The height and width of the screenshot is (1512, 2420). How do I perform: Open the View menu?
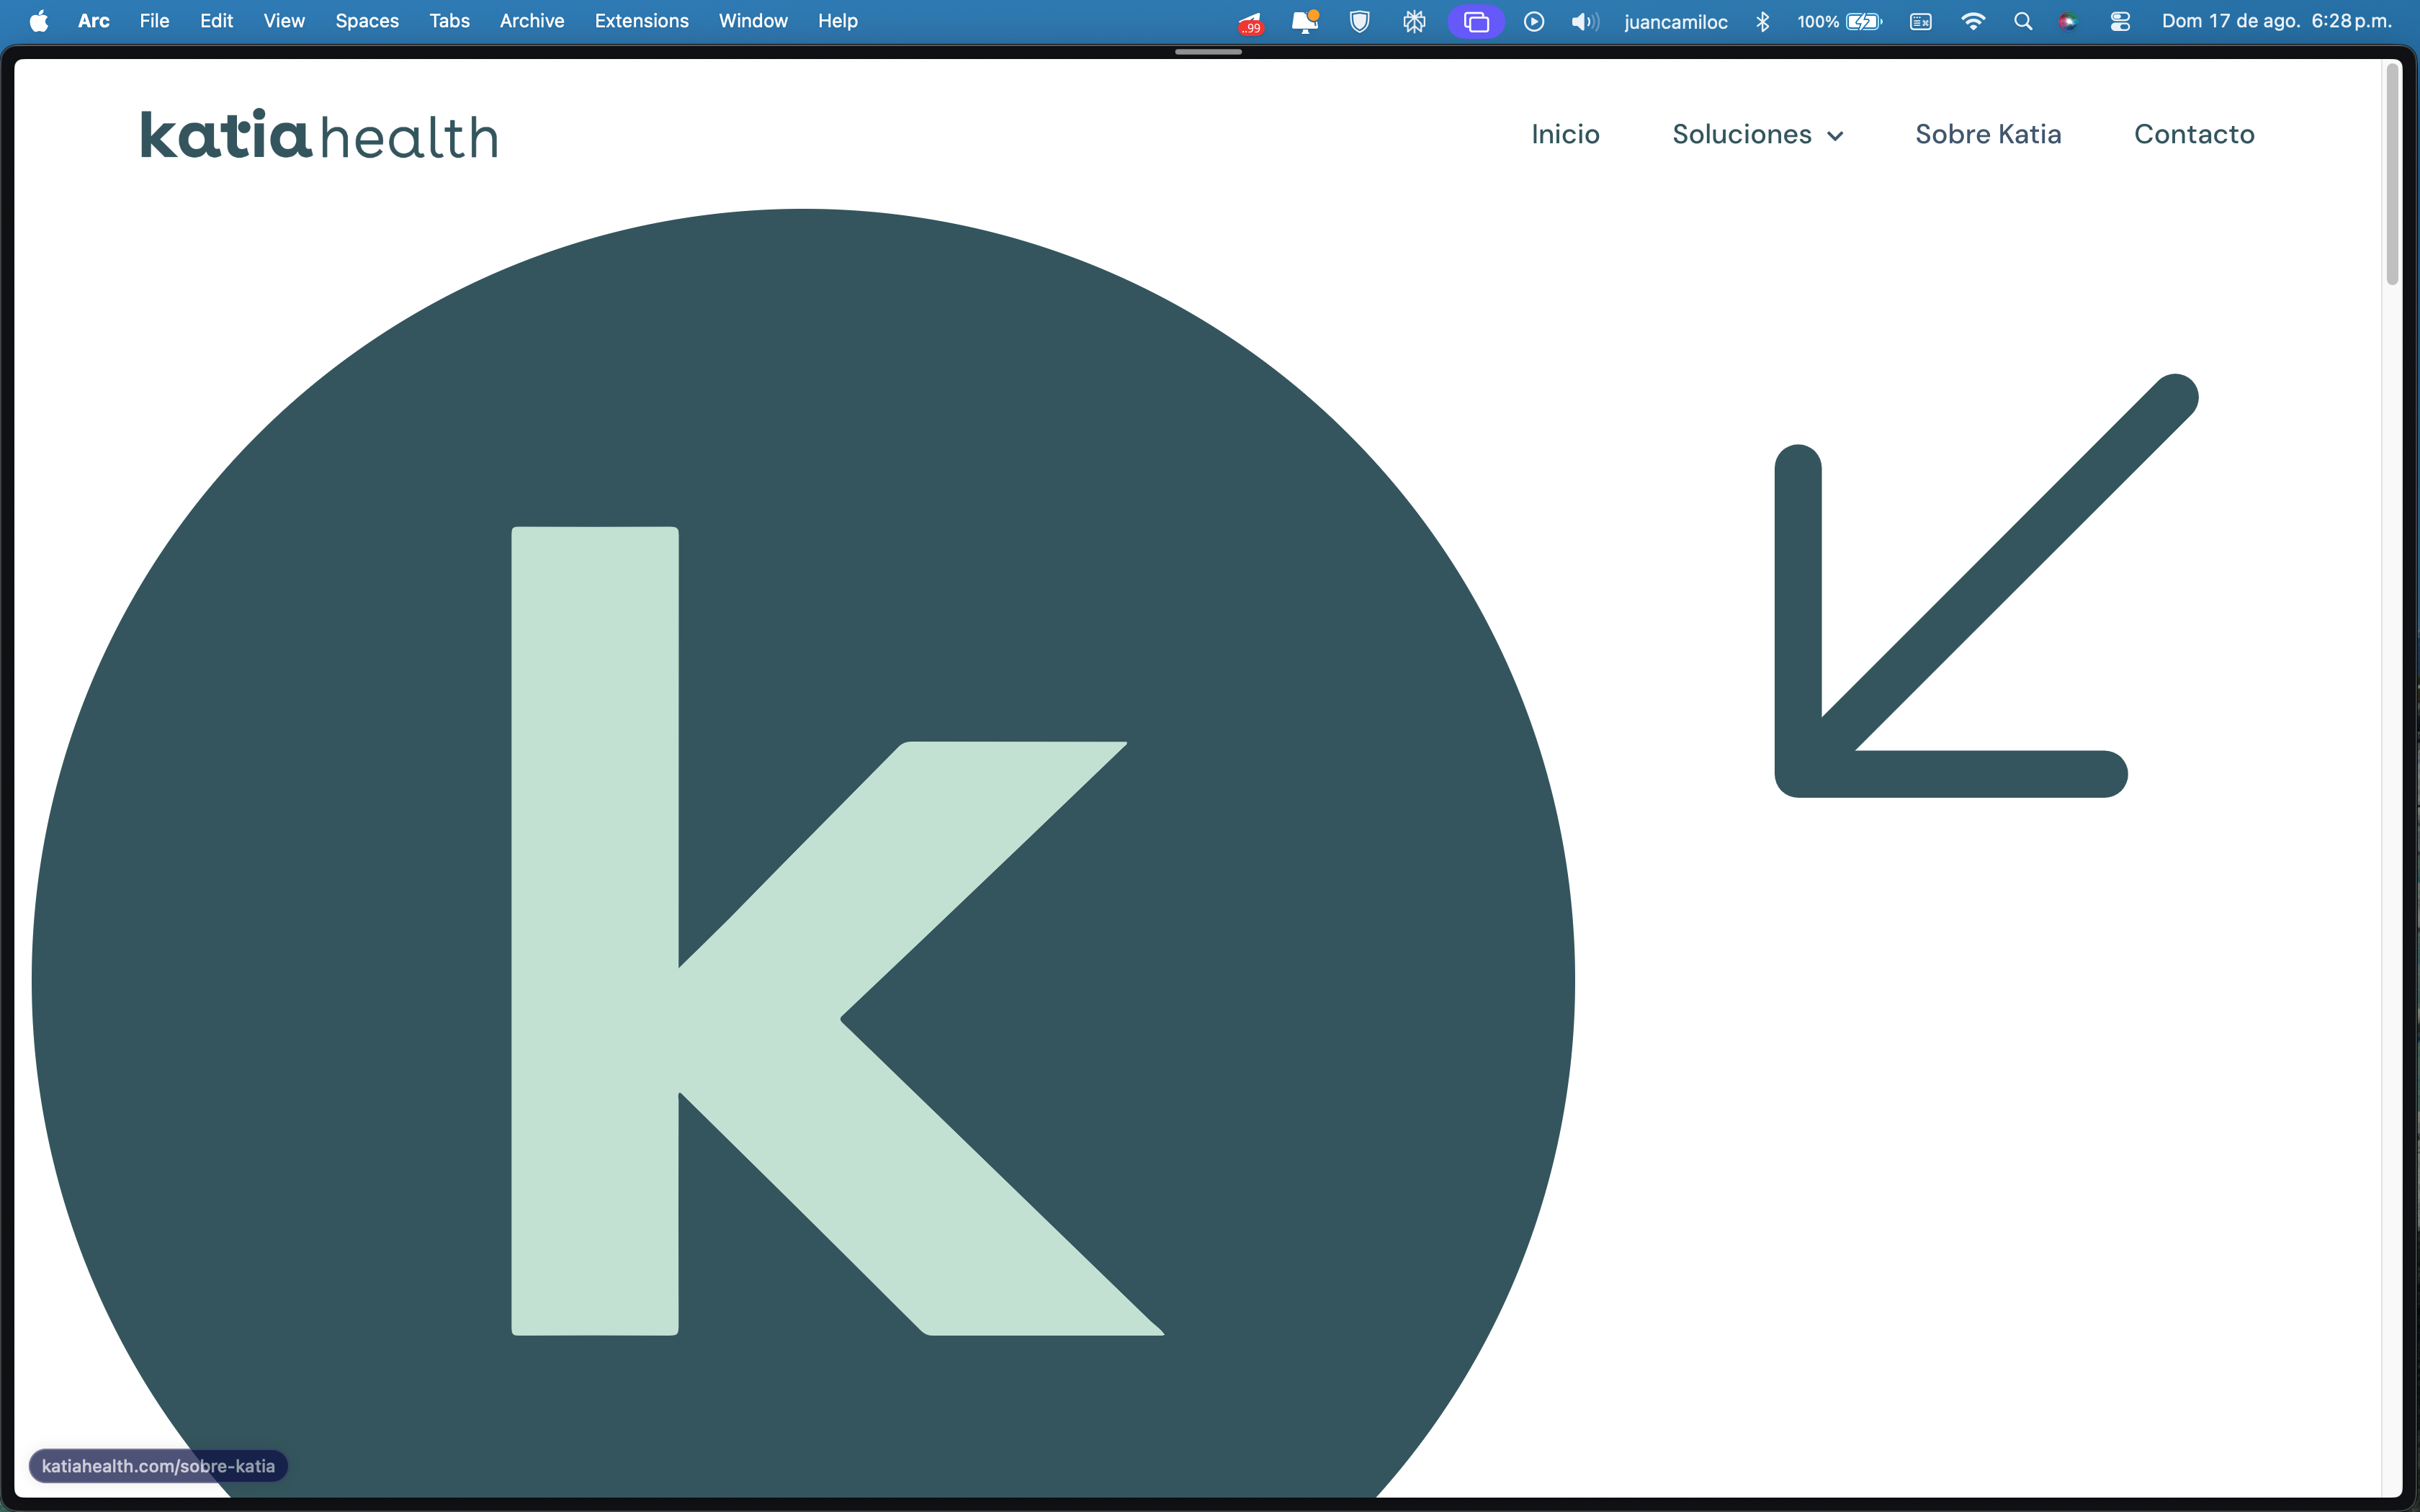284,21
